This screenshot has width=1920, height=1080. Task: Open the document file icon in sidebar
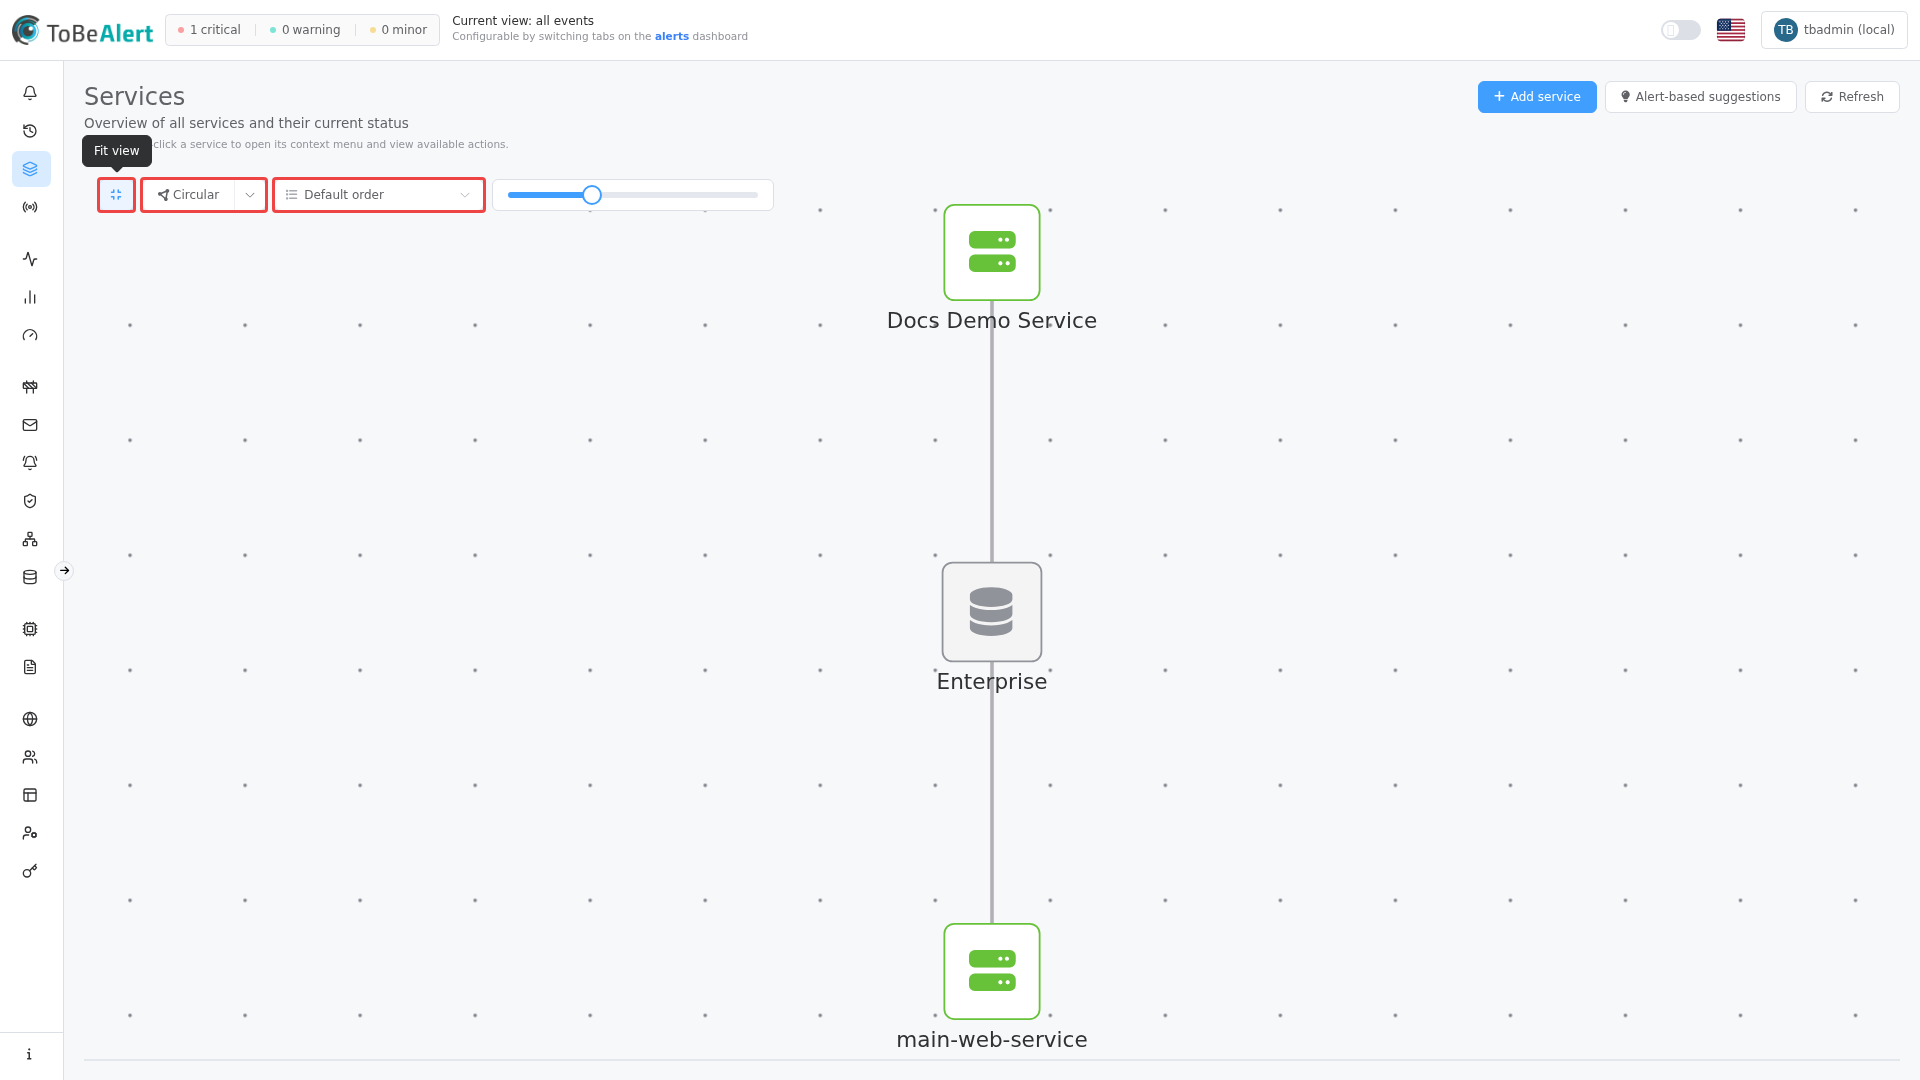point(30,667)
